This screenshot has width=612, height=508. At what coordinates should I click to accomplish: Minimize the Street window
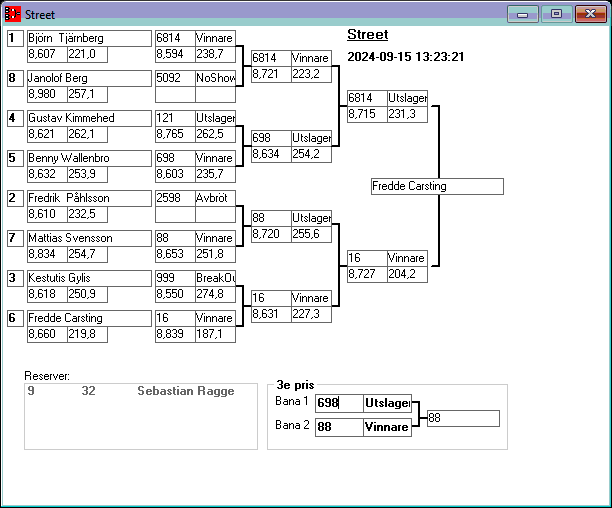pos(522,14)
